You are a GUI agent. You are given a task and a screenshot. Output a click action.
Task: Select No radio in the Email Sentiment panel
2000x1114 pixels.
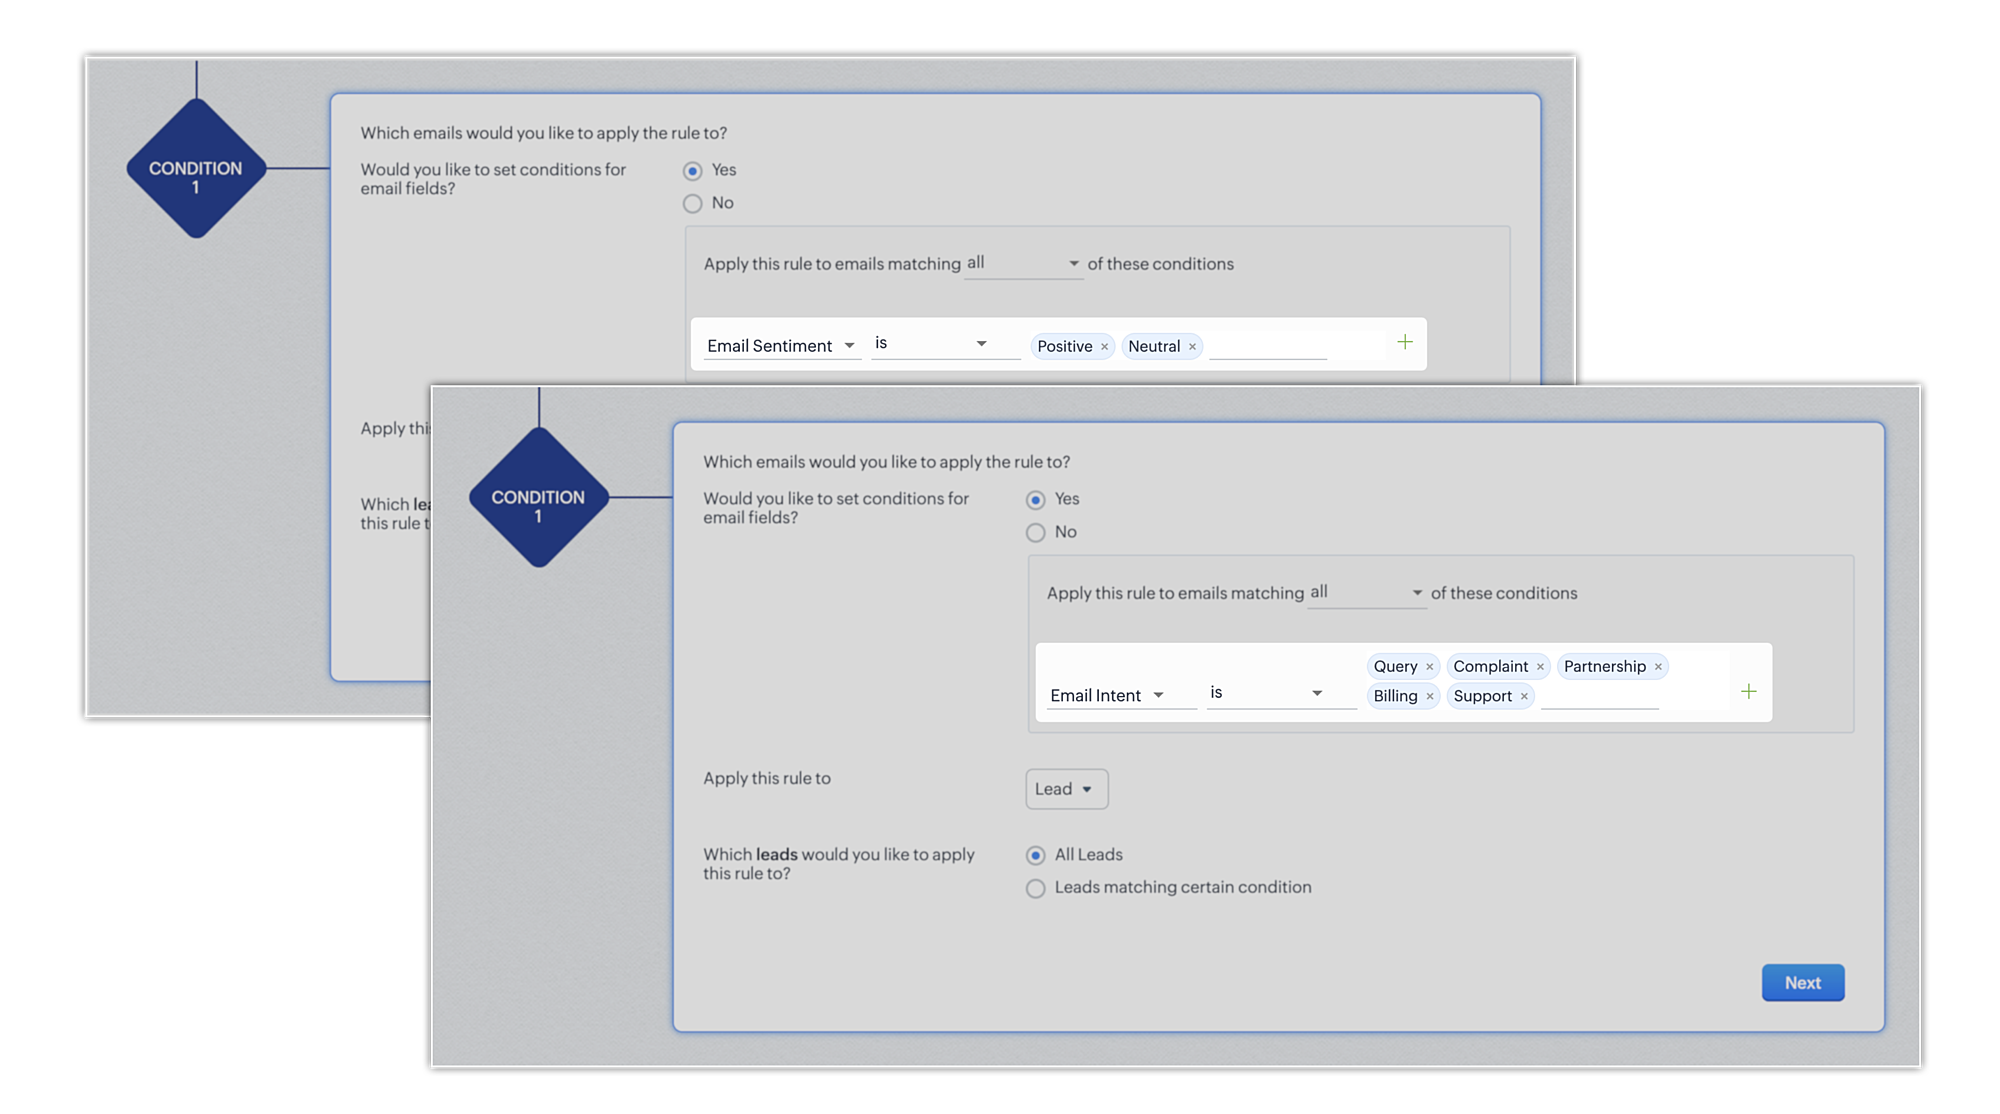[693, 204]
